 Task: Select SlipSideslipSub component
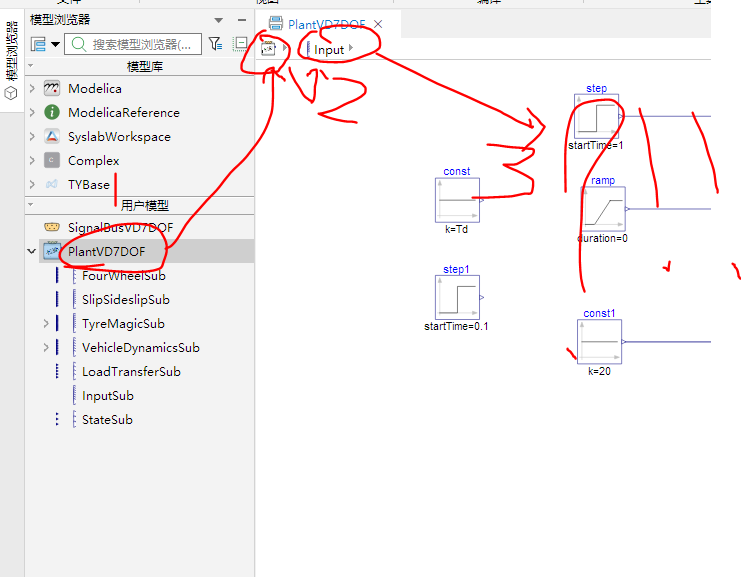coord(126,300)
